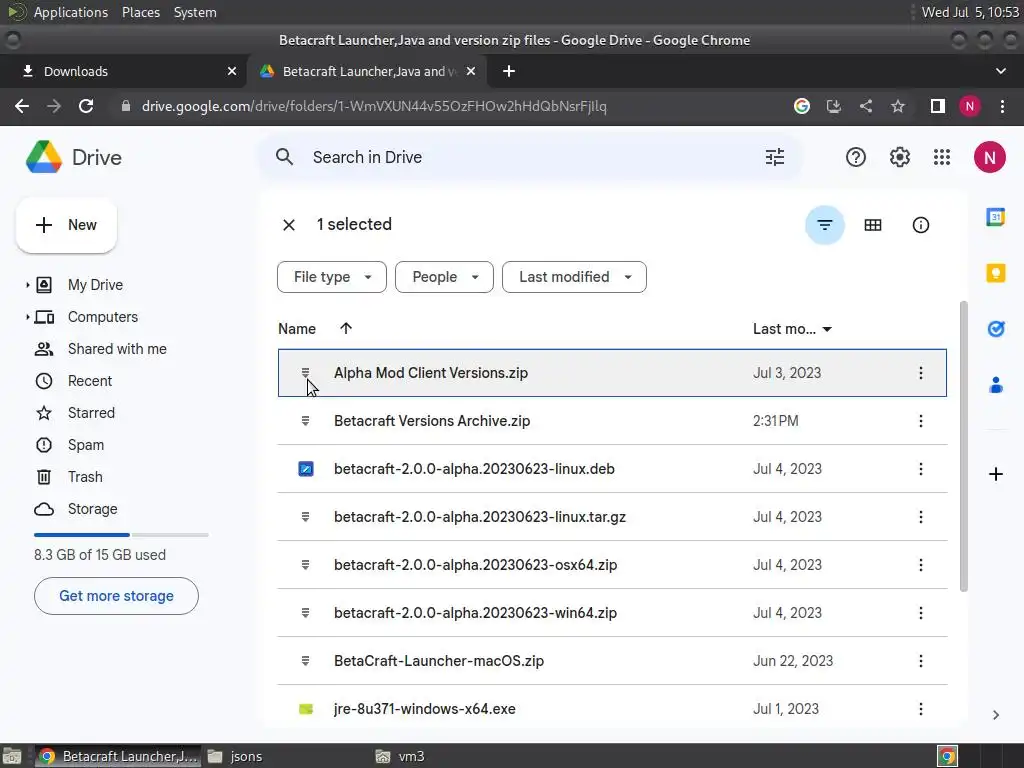Open more actions for jre-8u371-windows-x64.exe
This screenshot has height=768, width=1024.
(x=920, y=709)
